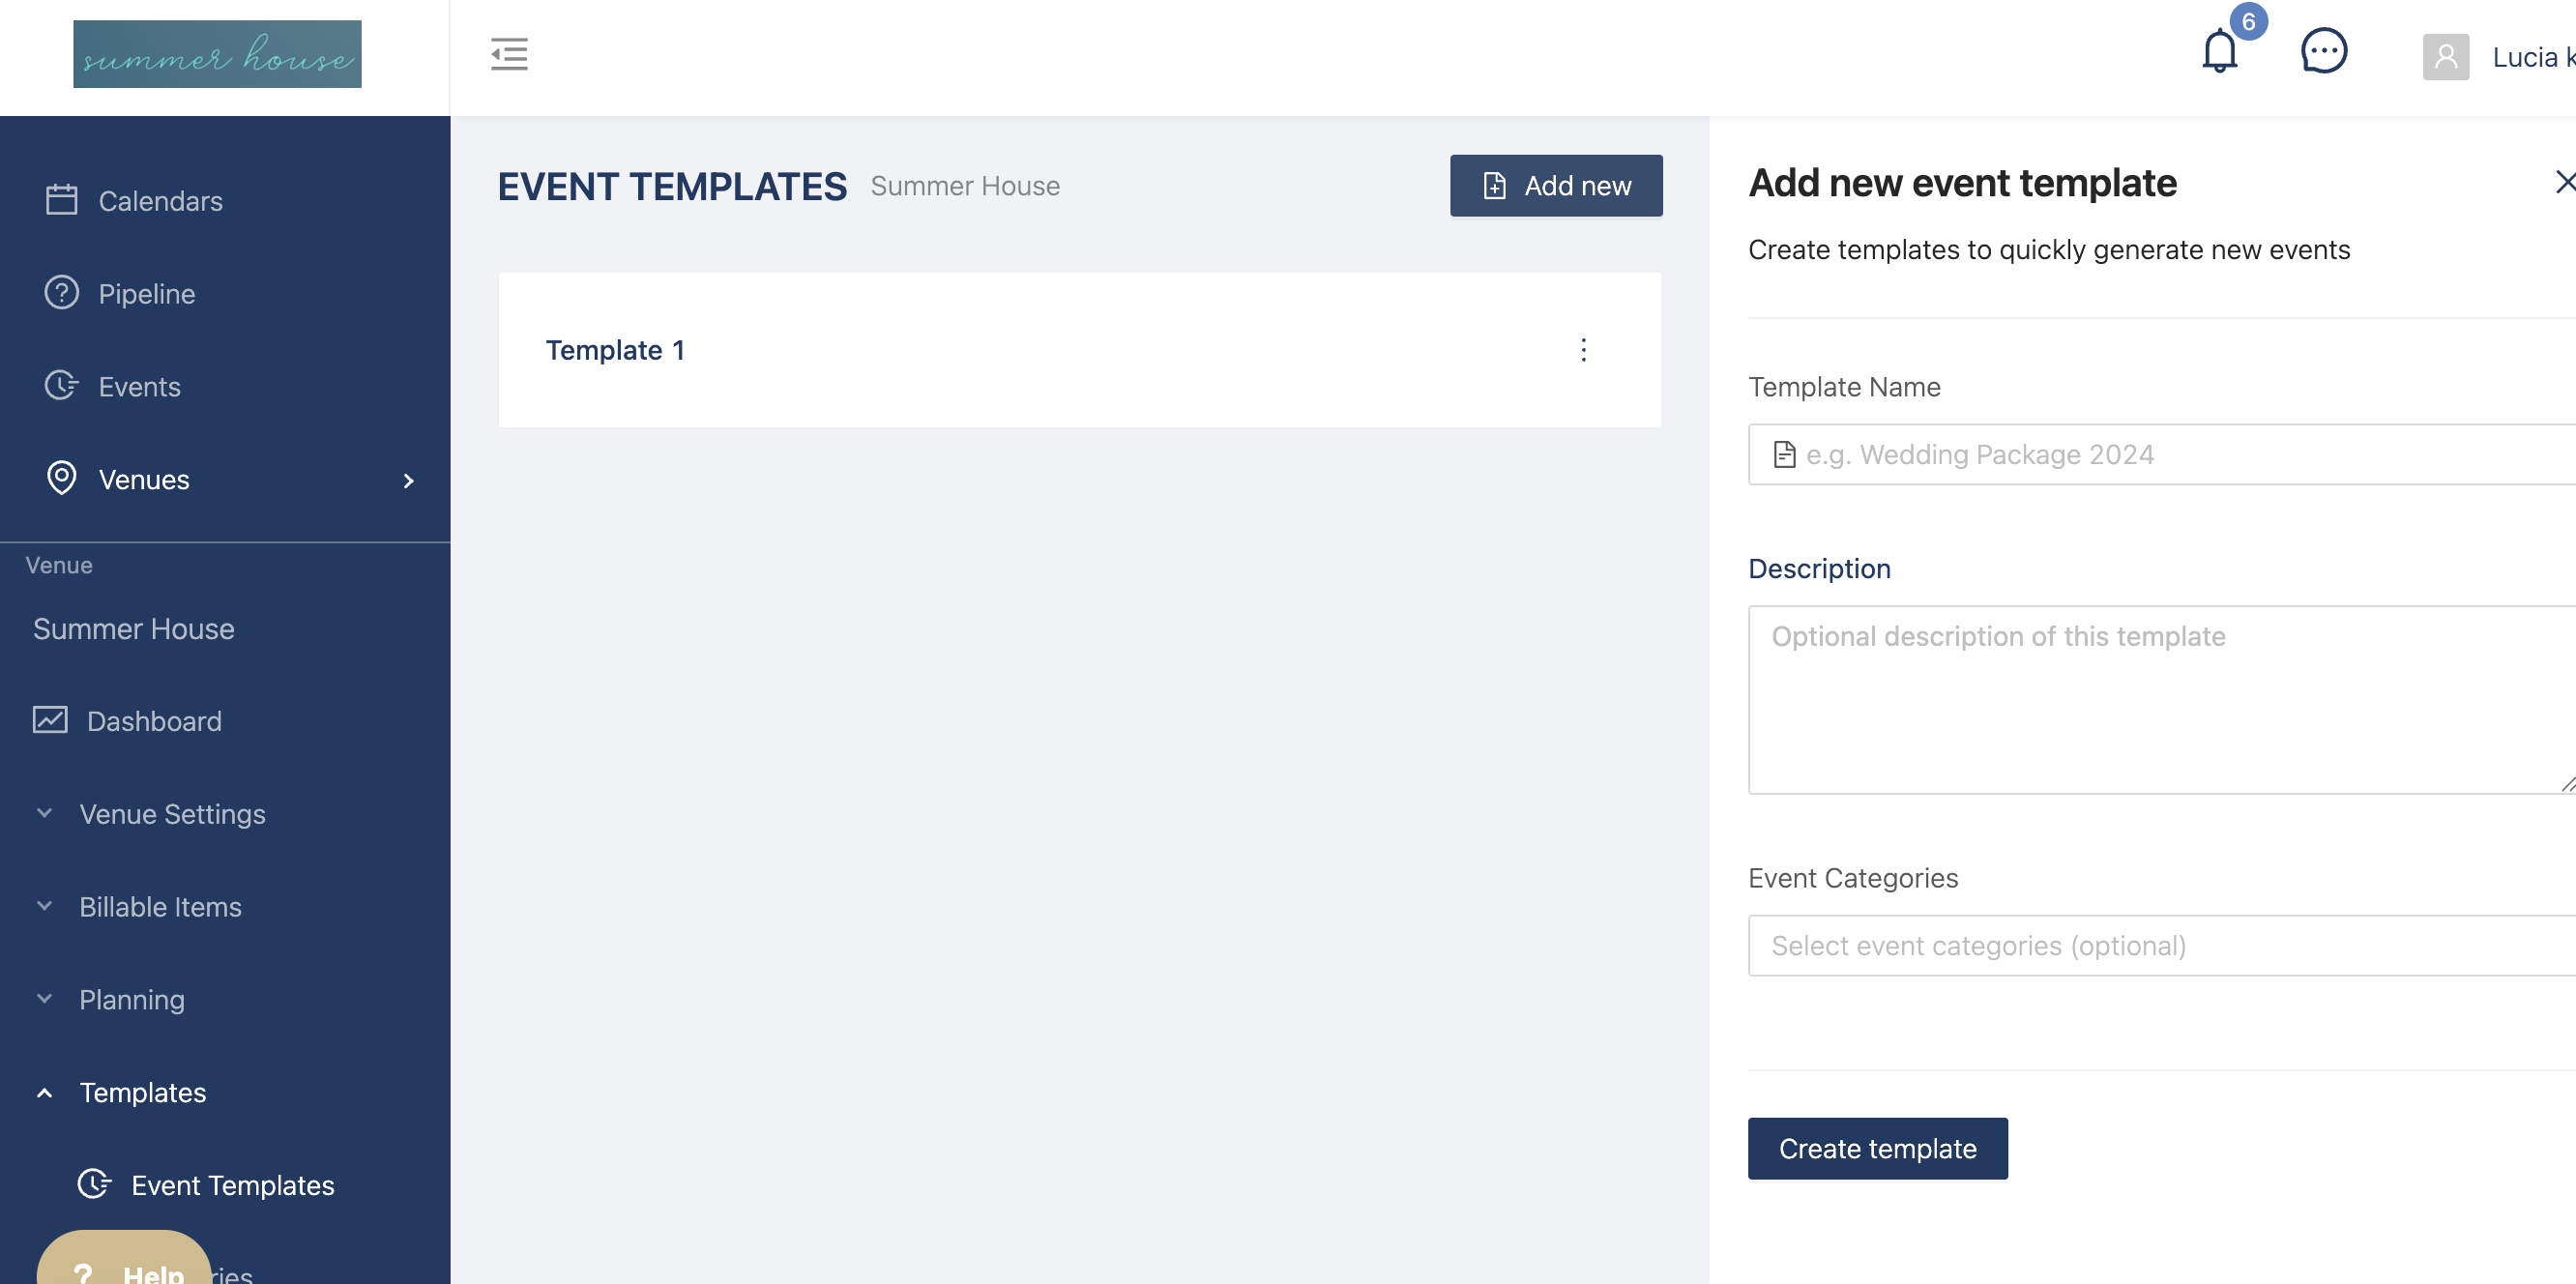
Task: Collapse sidebar using the menu fold icon
Action: [x=509, y=54]
